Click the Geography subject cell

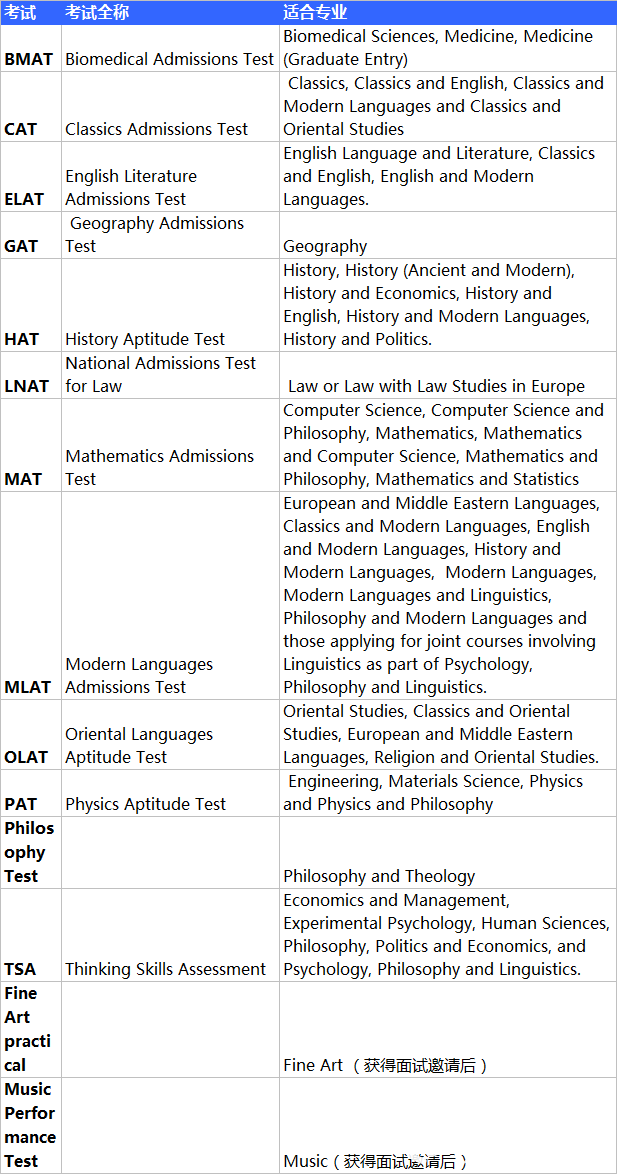tap(448, 235)
